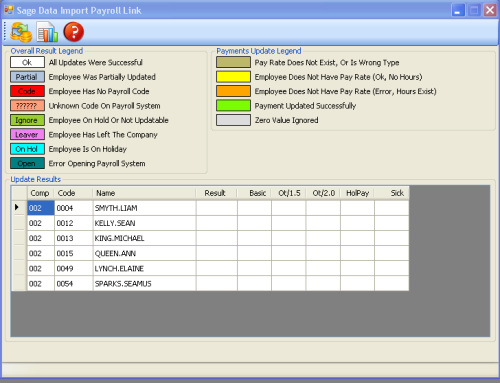Screen dimensions: 500x383
Task: Click the QUEEN.ANN name cell
Action: tap(145, 253)
